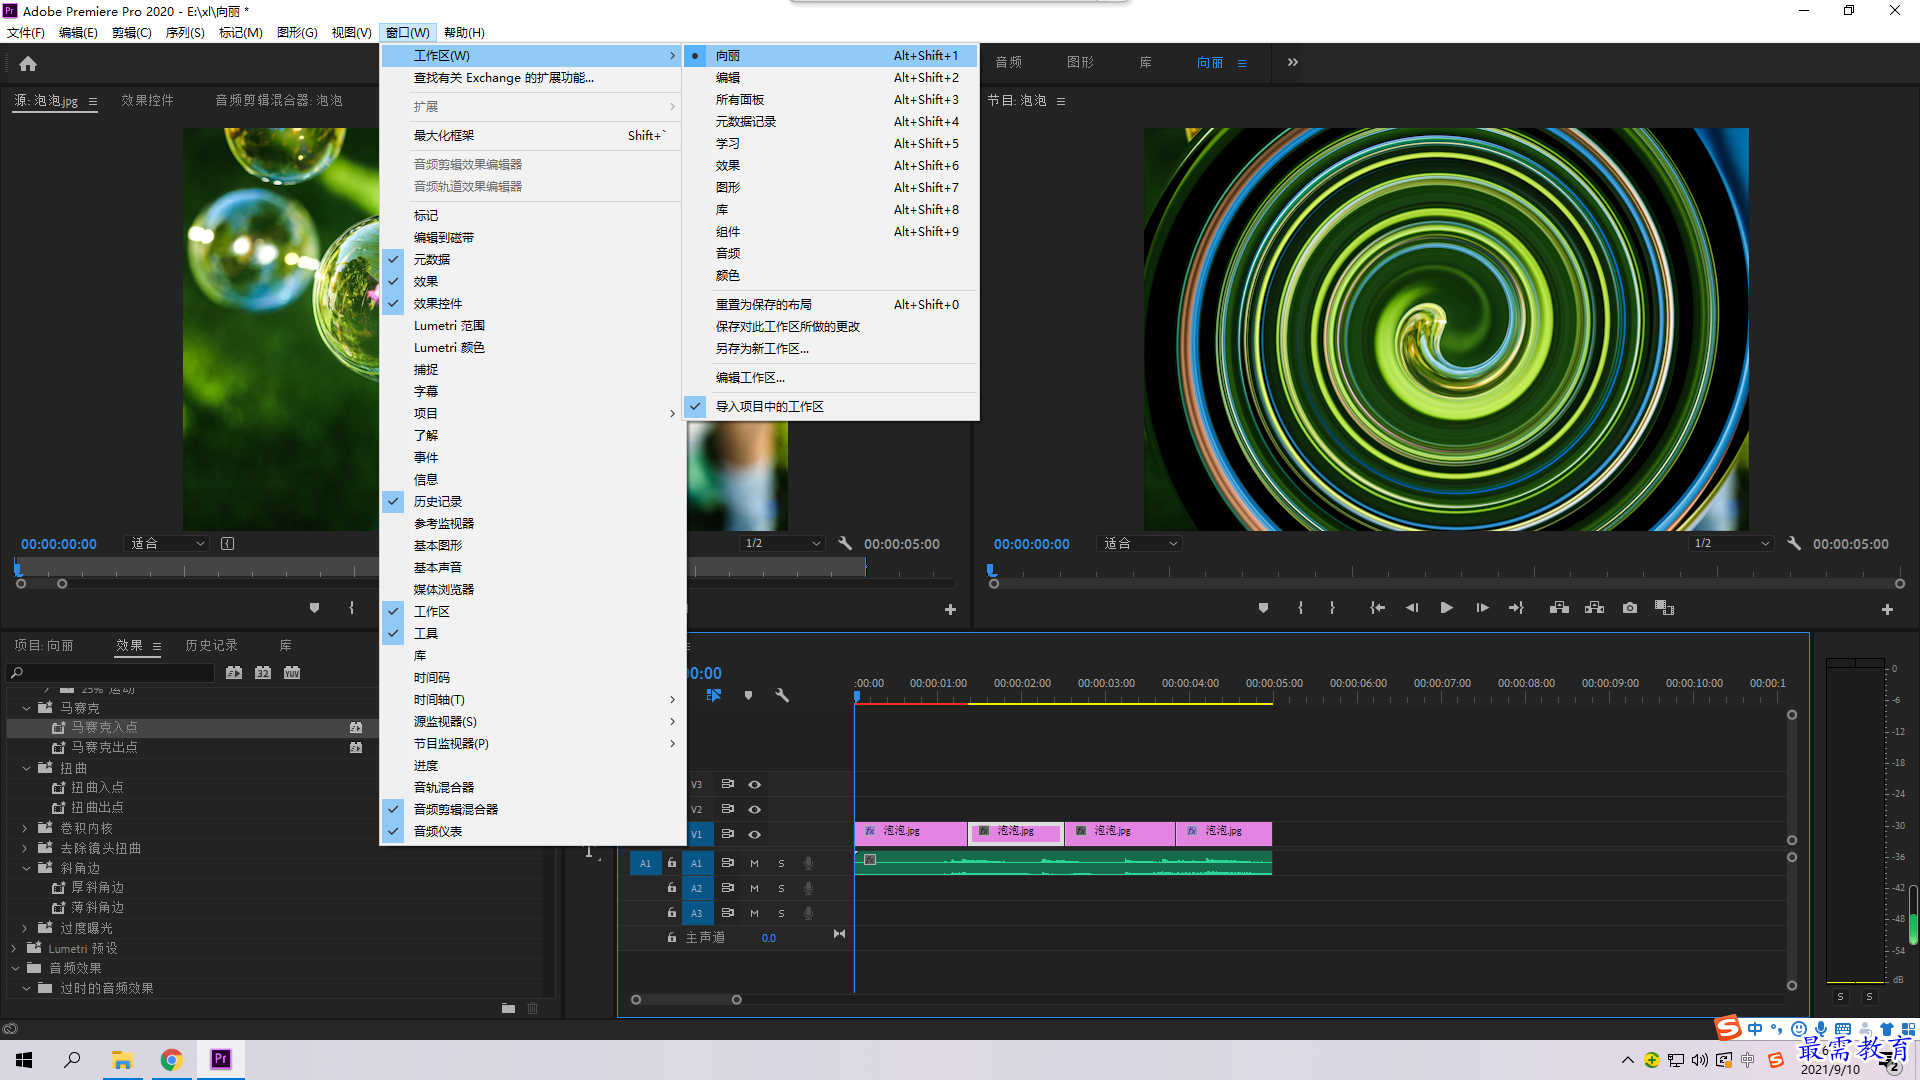This screenshot has height=1080, width=1920.
Task: Click the 图形 workspace tab
Action: [1080, 62]
